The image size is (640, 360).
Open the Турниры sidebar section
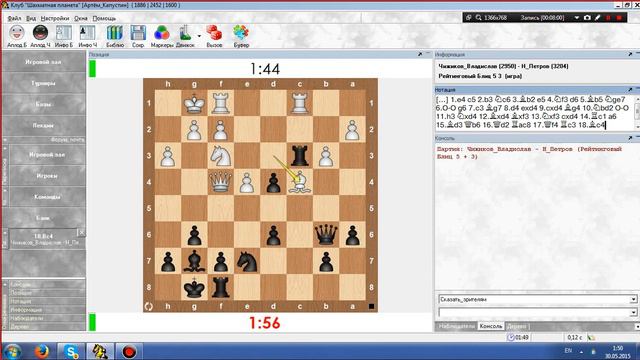click(x=43, y=83)
